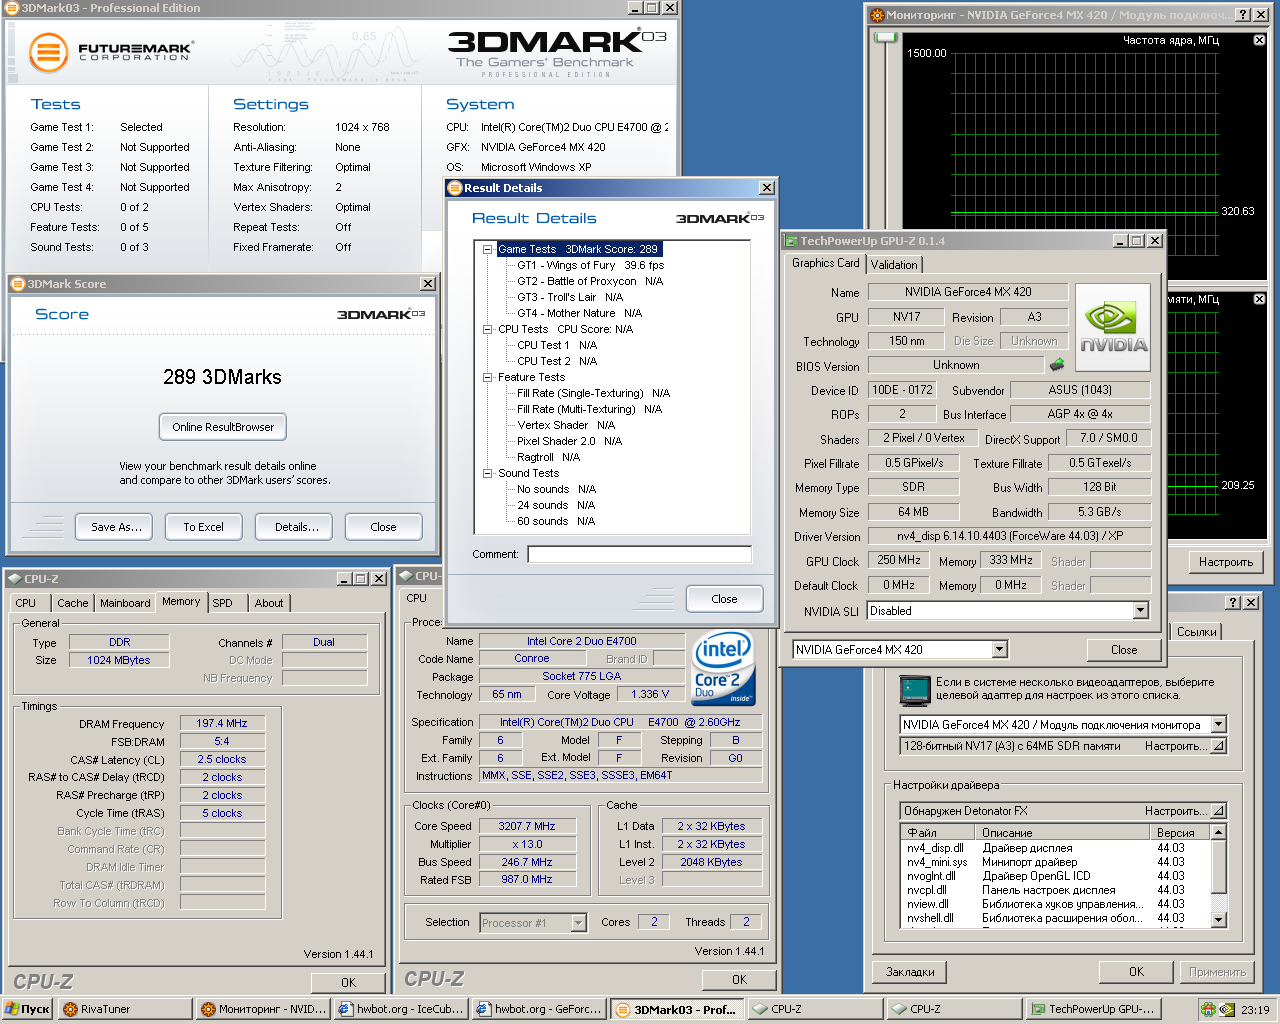Open the About tab in CPU-Z
Image resolution: width=1280 pixels, height=1024 pixels.
[x=269, y=603]
